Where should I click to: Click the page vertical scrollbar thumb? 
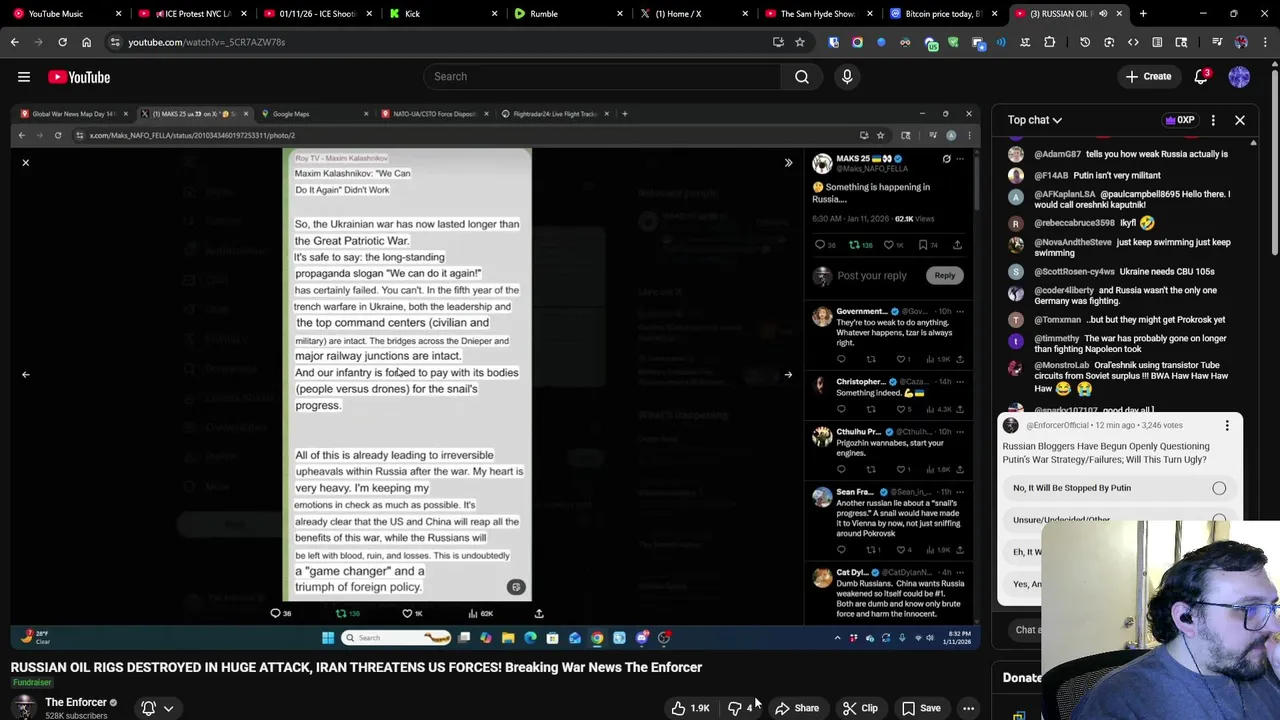point(1274,160)
